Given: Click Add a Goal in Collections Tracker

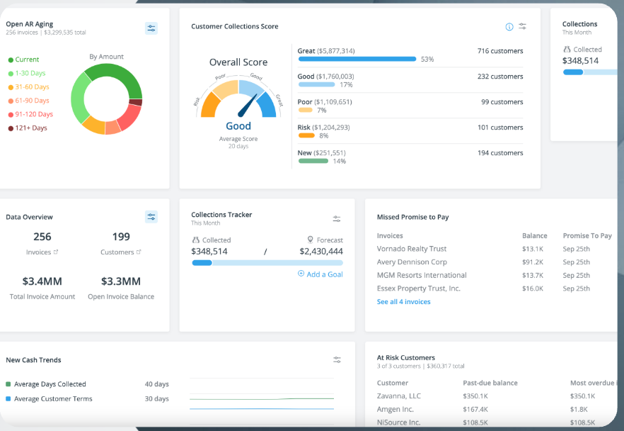Looking at the screenshot, I should point(320,274).
